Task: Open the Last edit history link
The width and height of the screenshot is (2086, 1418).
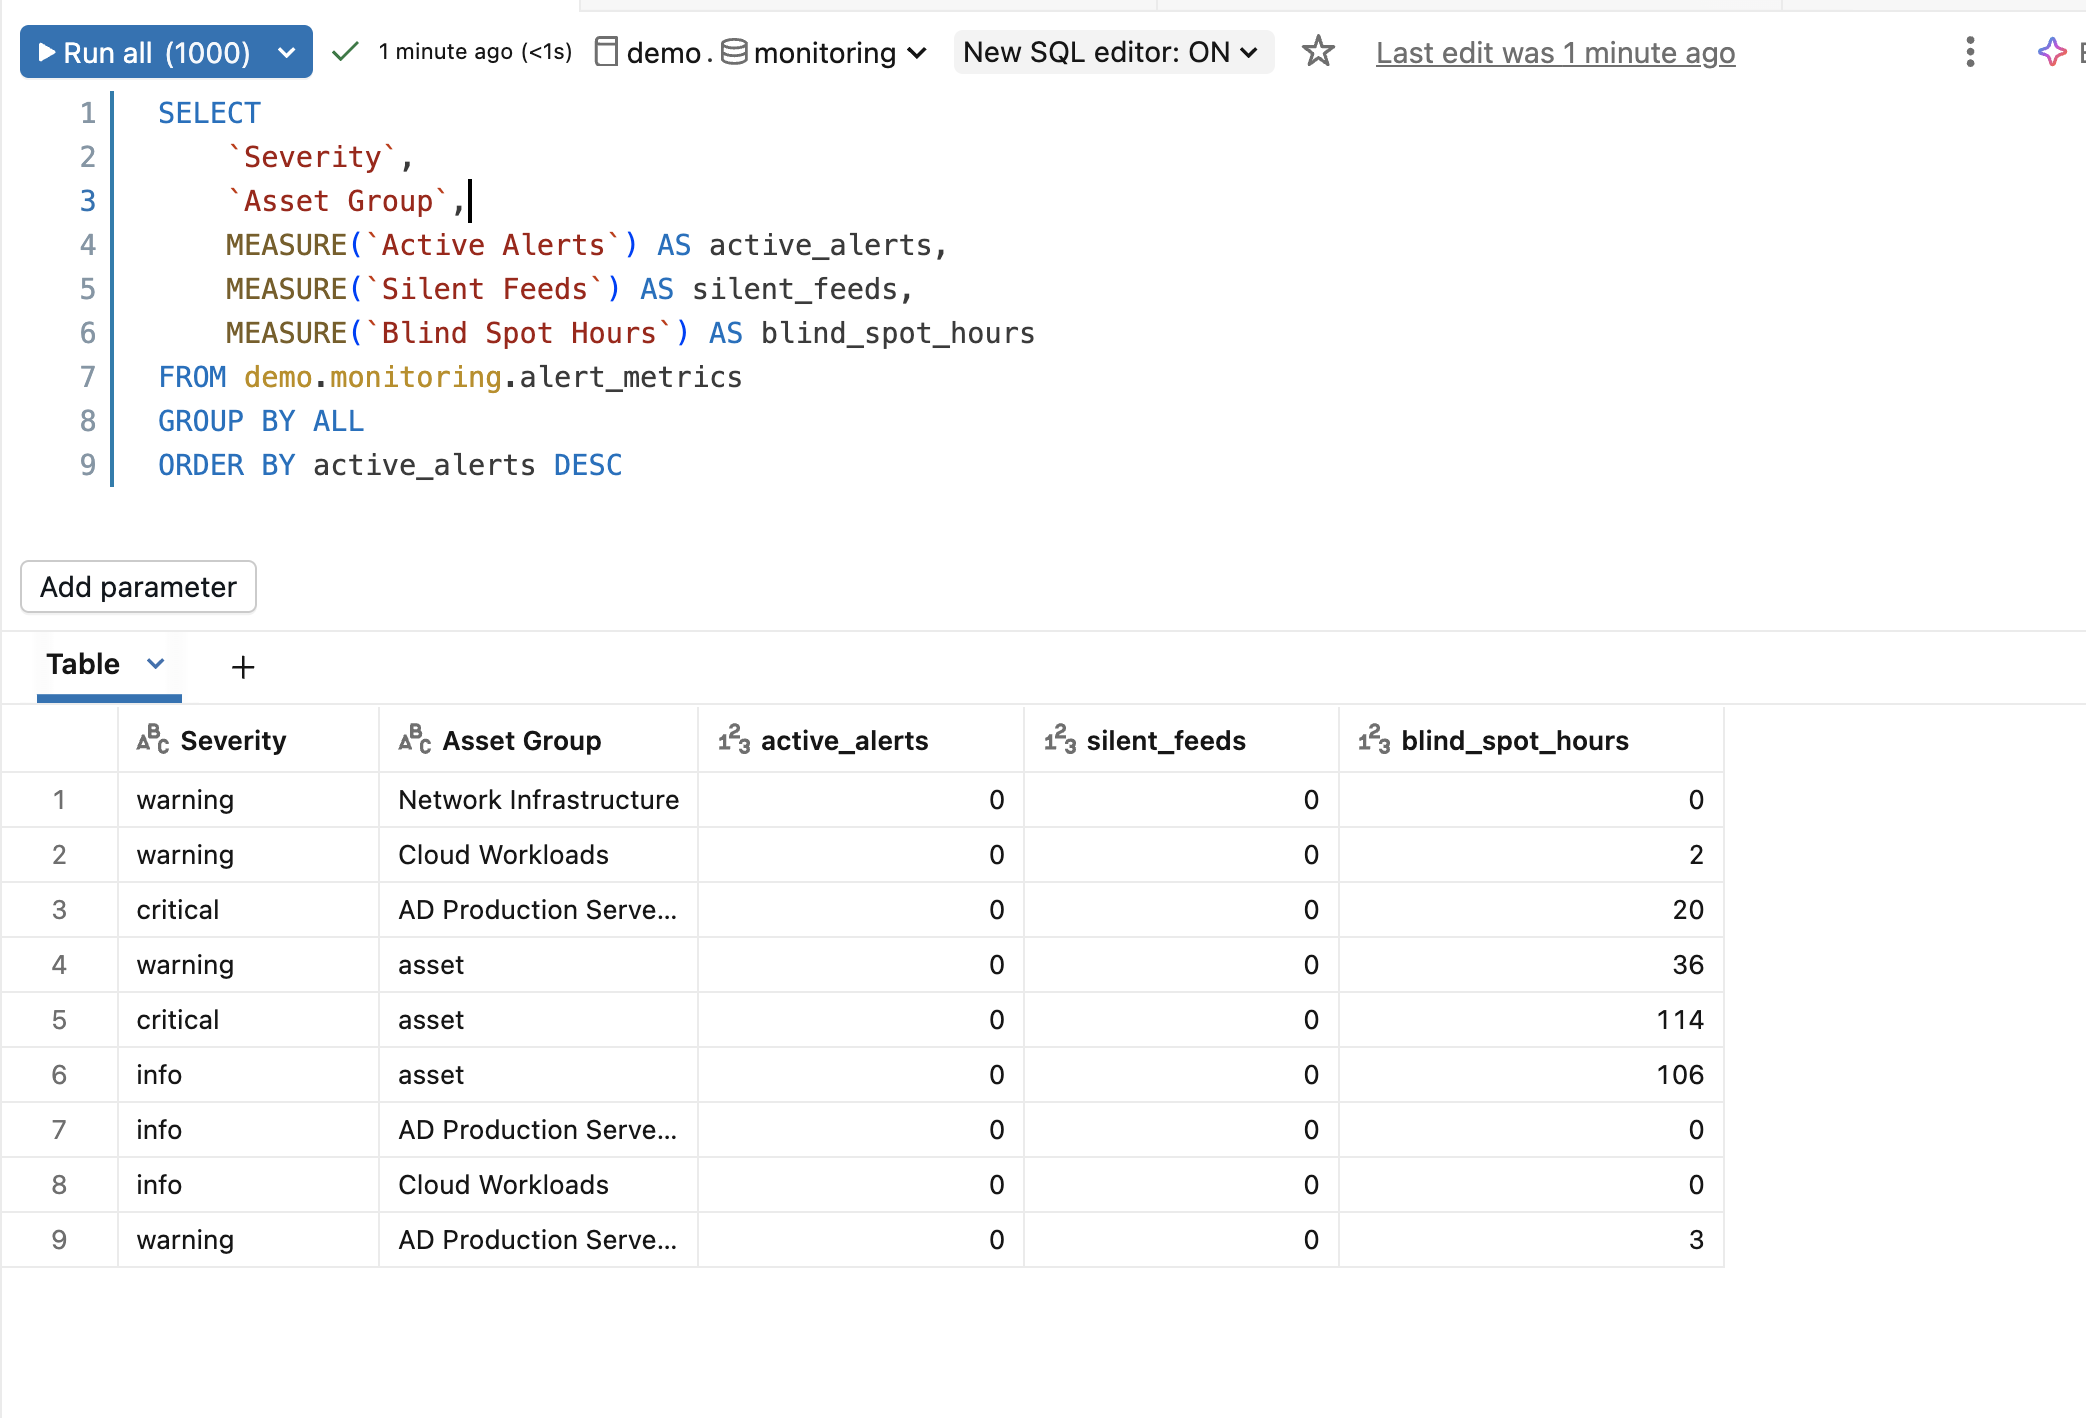Action: click(1555, 52)
